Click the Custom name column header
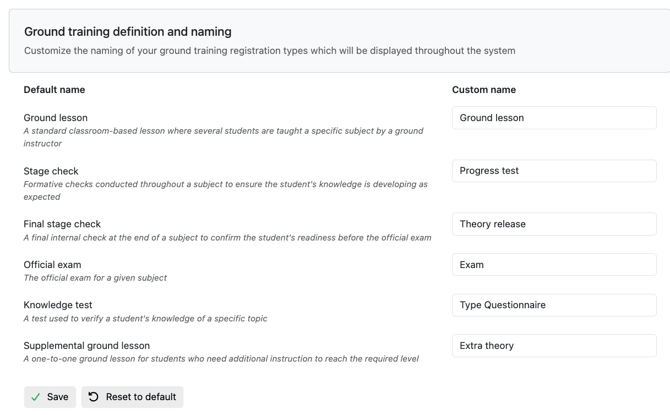 pyautogui.click(x=484, y=90)
